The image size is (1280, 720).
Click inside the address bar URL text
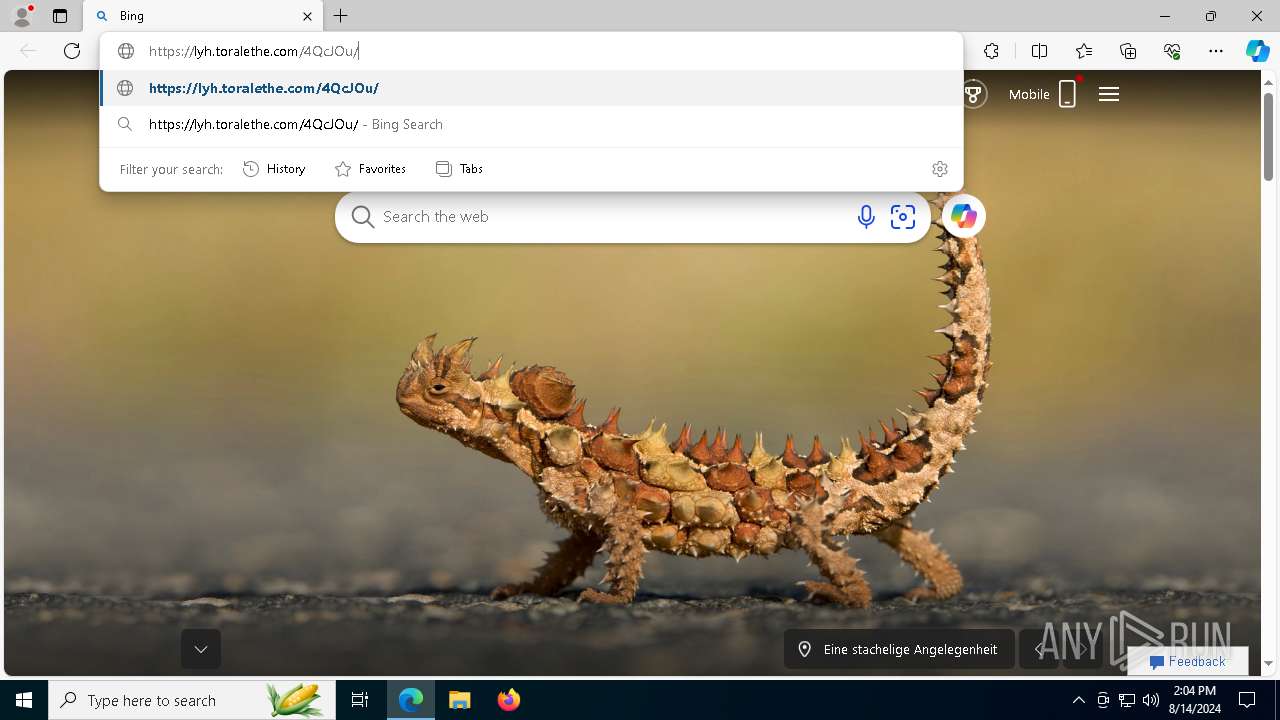pyautogui.click(x=253, y=51)
